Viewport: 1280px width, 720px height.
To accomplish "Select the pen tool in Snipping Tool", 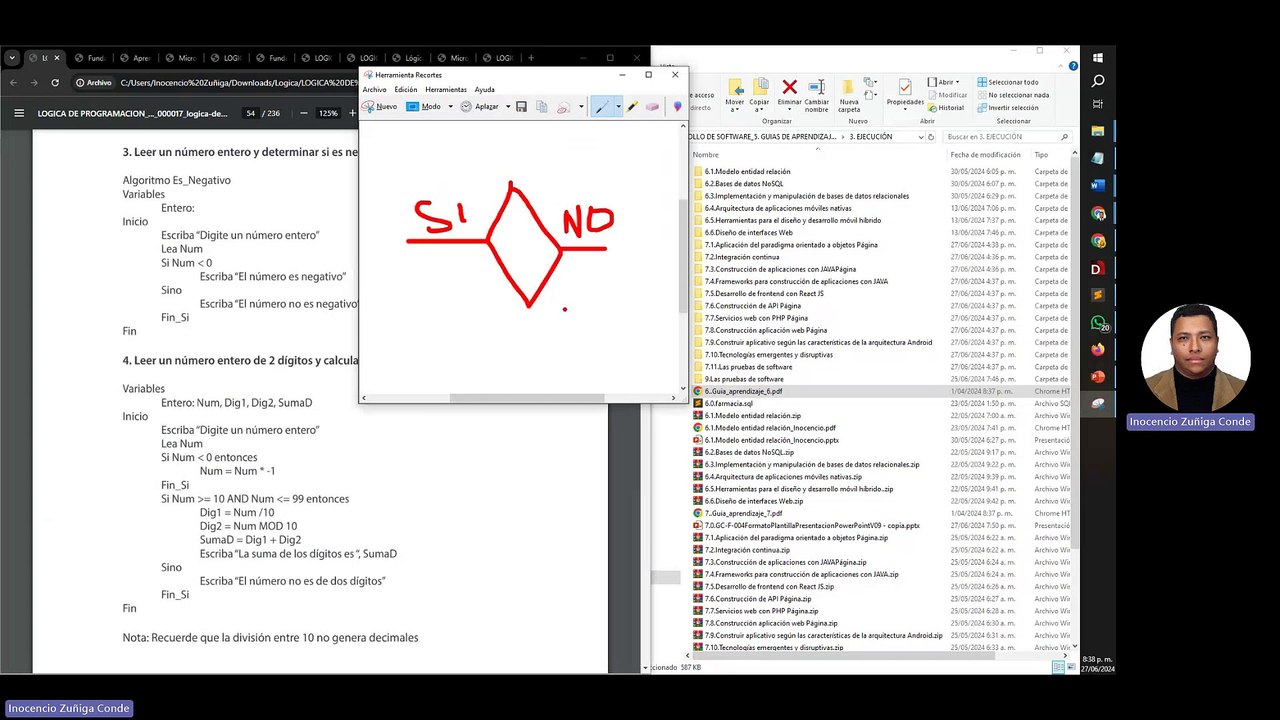I will (601, 106).
